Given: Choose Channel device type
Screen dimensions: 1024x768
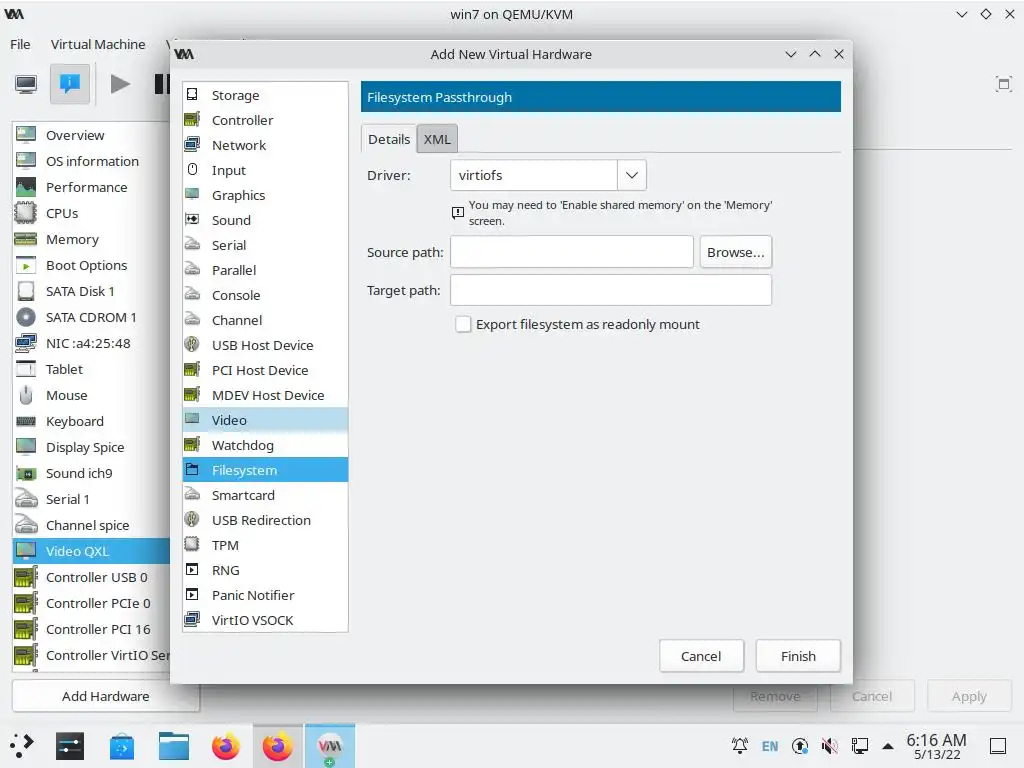Looking at the screenshot, I should [265, 320].
